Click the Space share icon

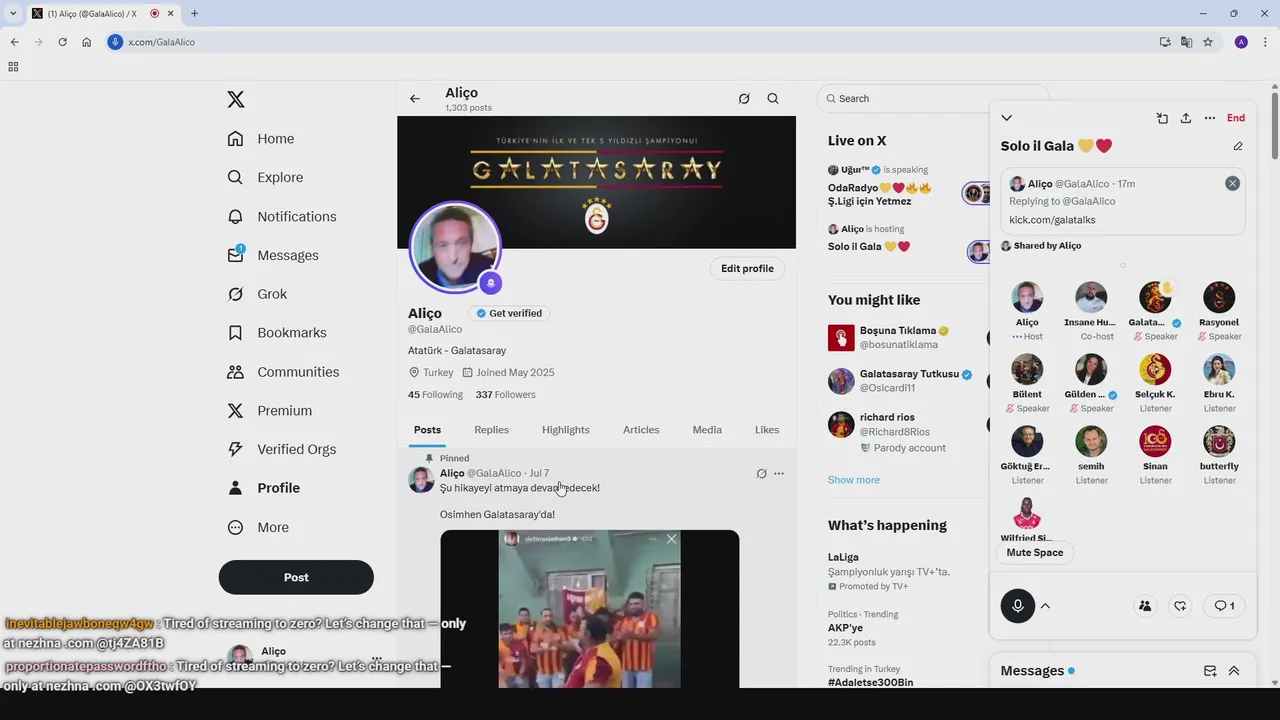click(x=1186, y=118)
